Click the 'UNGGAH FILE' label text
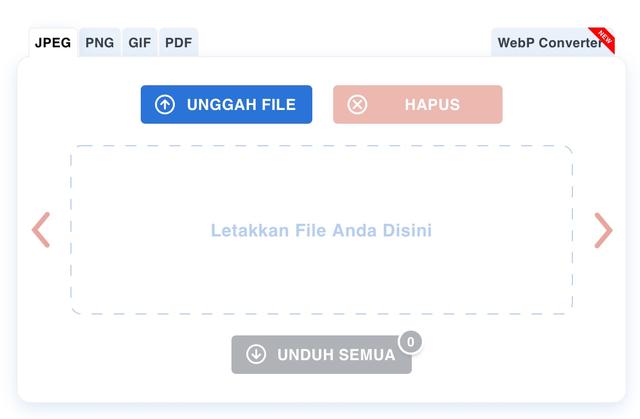This screenshot has height=419, width=640. [x=241, y=105]
